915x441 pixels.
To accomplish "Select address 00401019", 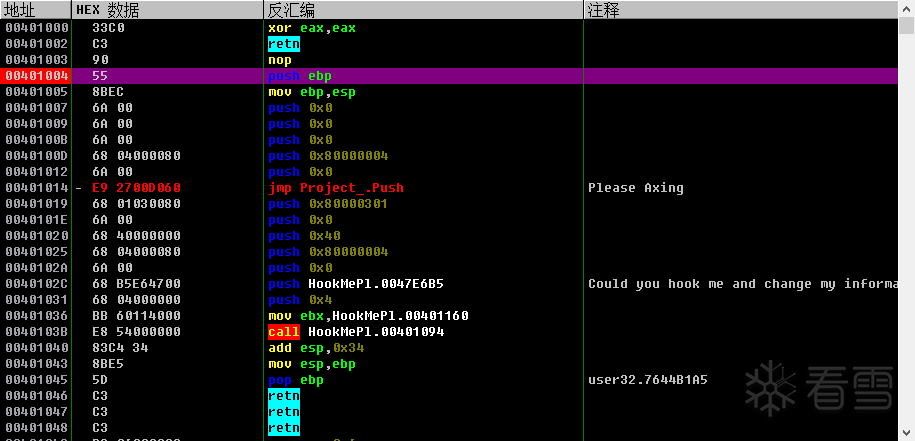I will (x=37, y=204).
